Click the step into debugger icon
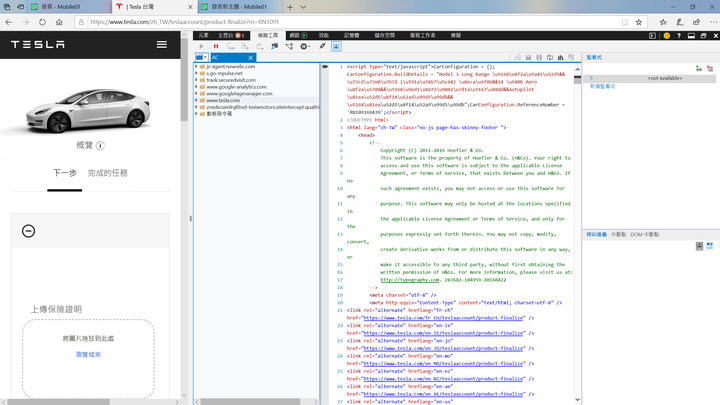 tap(231, 46)
